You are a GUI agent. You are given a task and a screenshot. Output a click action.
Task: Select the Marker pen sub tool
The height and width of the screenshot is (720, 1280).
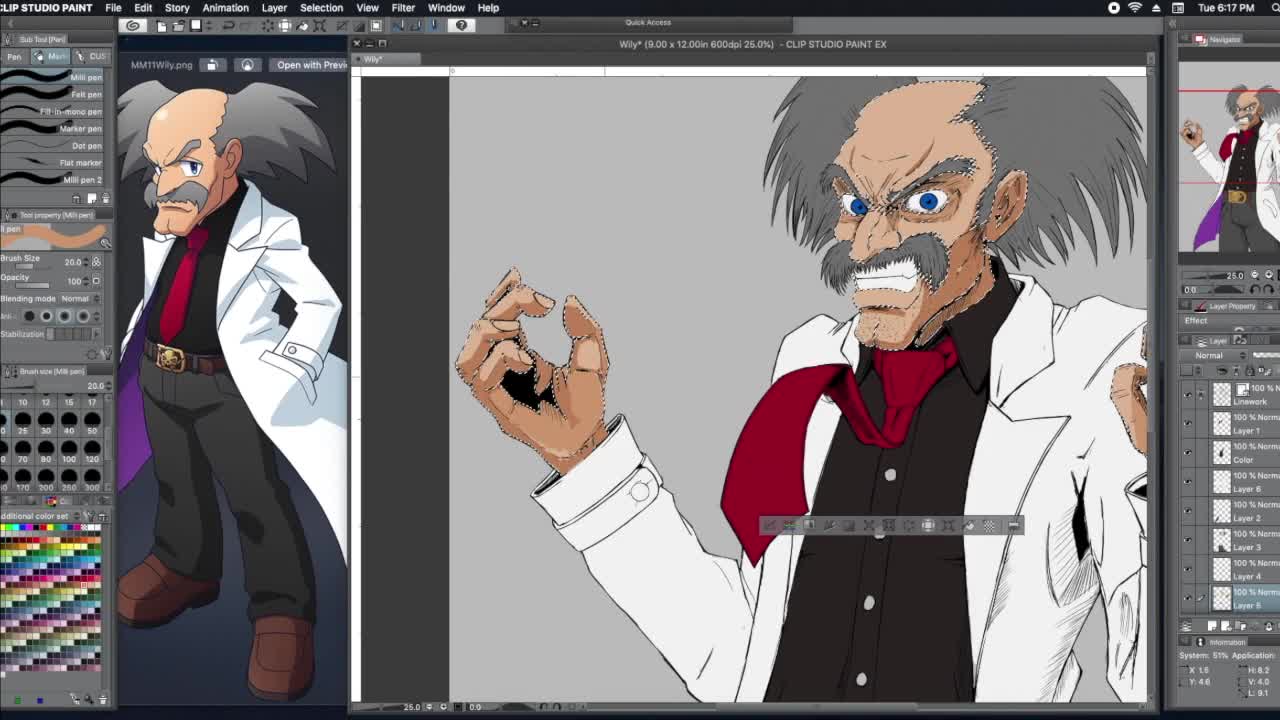coord(52,128)
